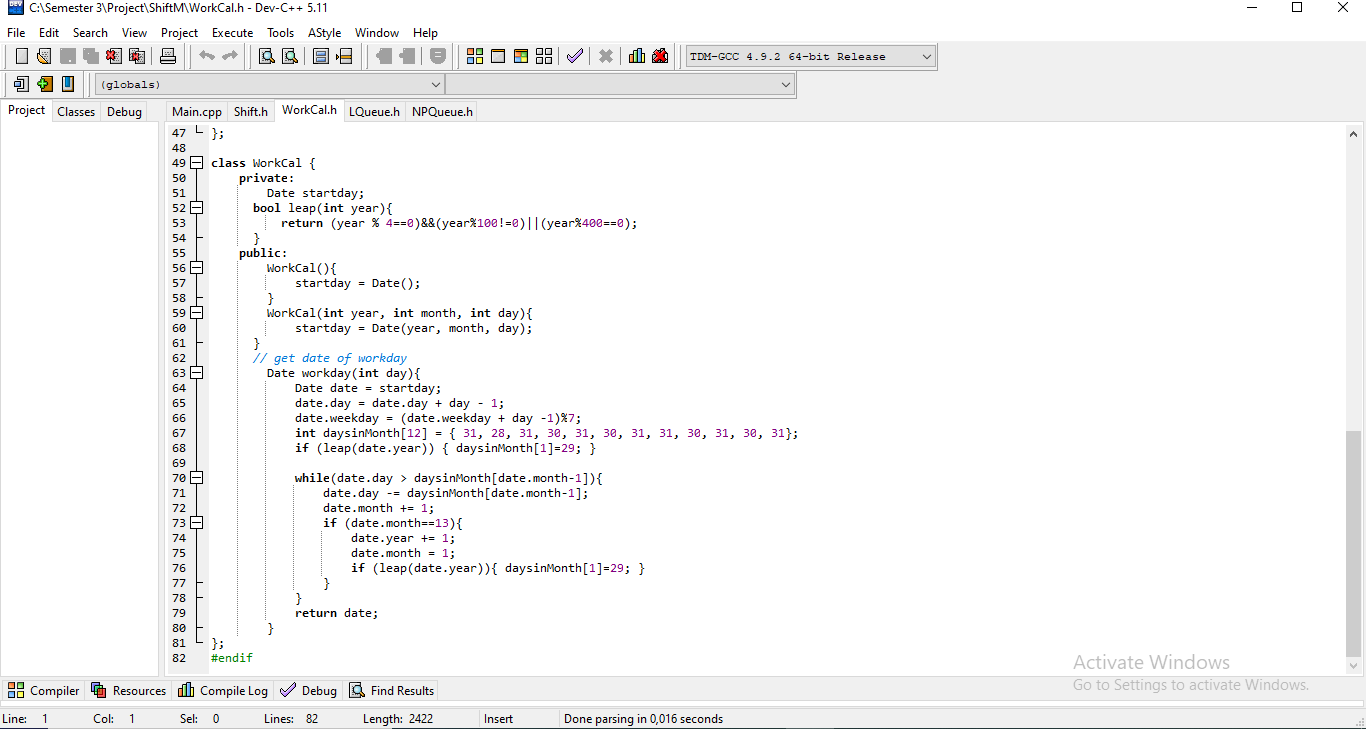Click the Redo arrow in the toolbar
Image resolution: width=1366 pixels, height=729 pixels.
[230, 56]
